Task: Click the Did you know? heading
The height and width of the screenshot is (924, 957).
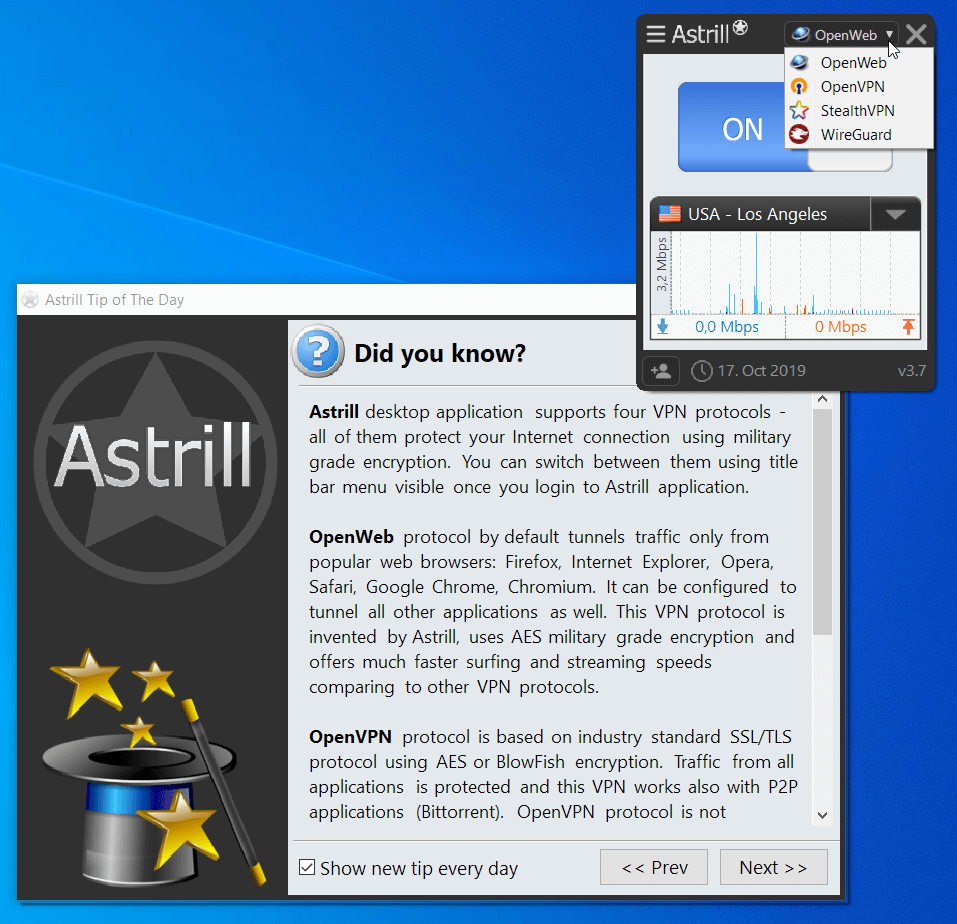Action: click(440, 353)
